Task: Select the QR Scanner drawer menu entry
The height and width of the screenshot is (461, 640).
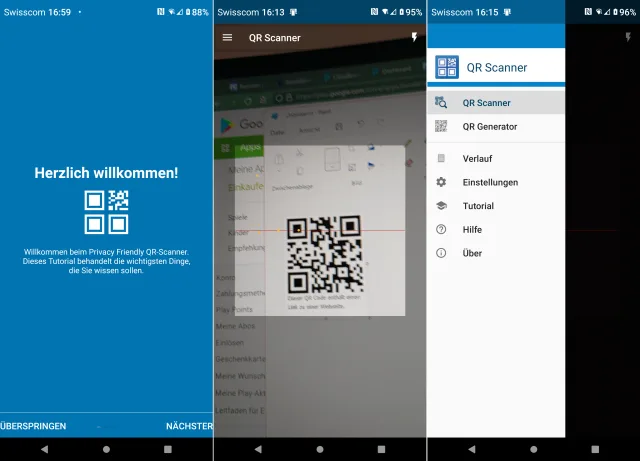Action: (487, 103)
